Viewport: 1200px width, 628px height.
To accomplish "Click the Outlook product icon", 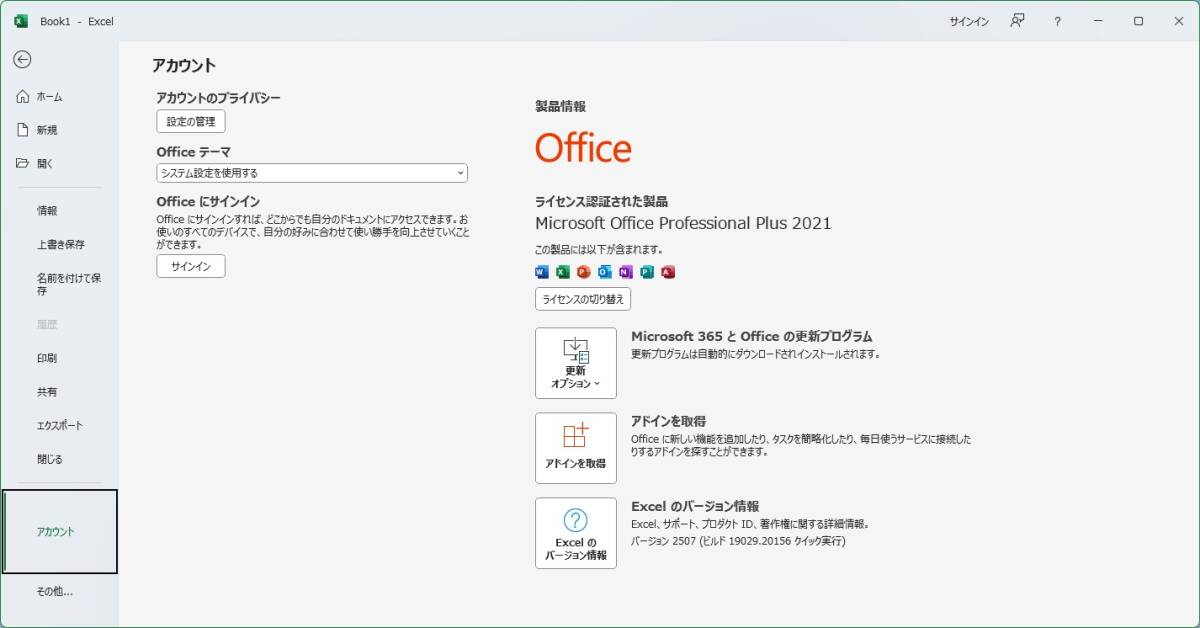I will click(605, 272).
